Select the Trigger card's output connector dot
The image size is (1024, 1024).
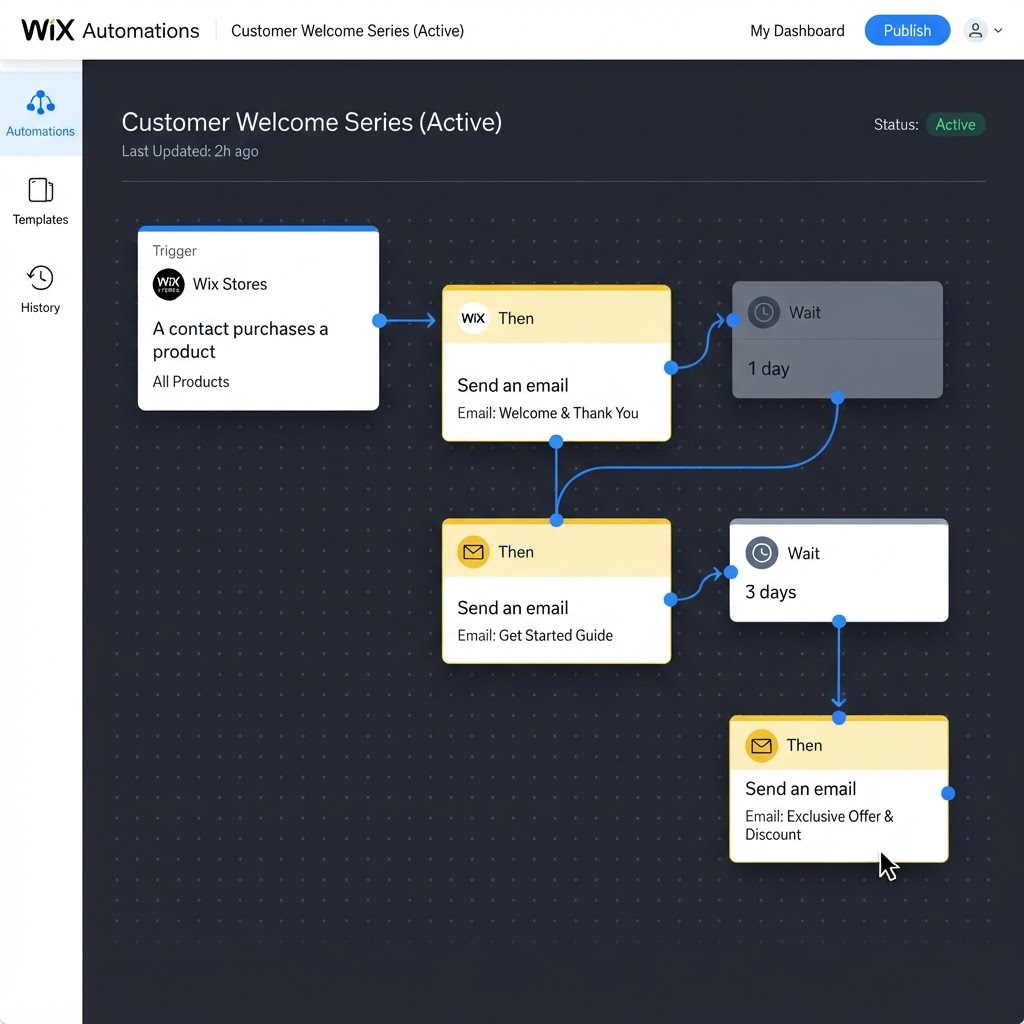click(379, 320)
